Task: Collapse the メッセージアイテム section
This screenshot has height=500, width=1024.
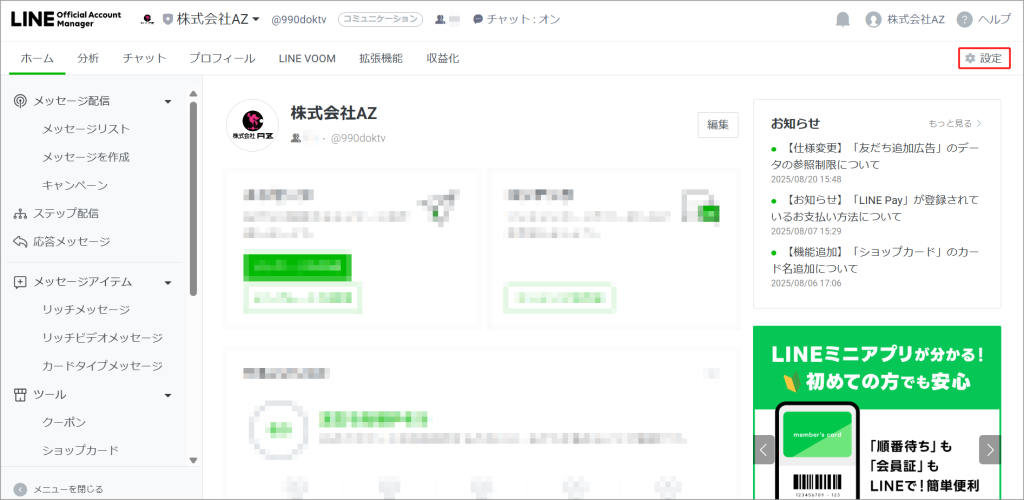Action: pyautogui.click(x=168, y=282)
